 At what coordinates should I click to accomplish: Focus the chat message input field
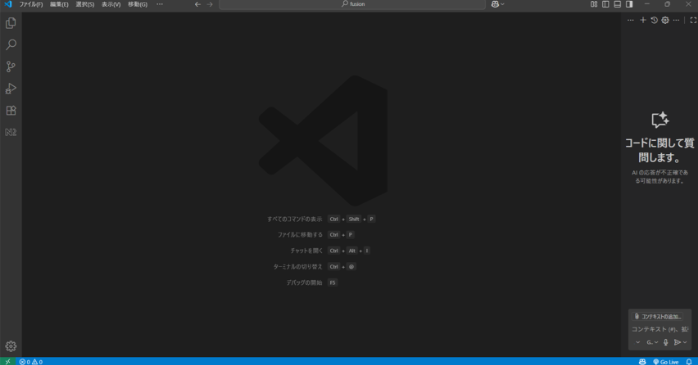(x=660, y=329)
